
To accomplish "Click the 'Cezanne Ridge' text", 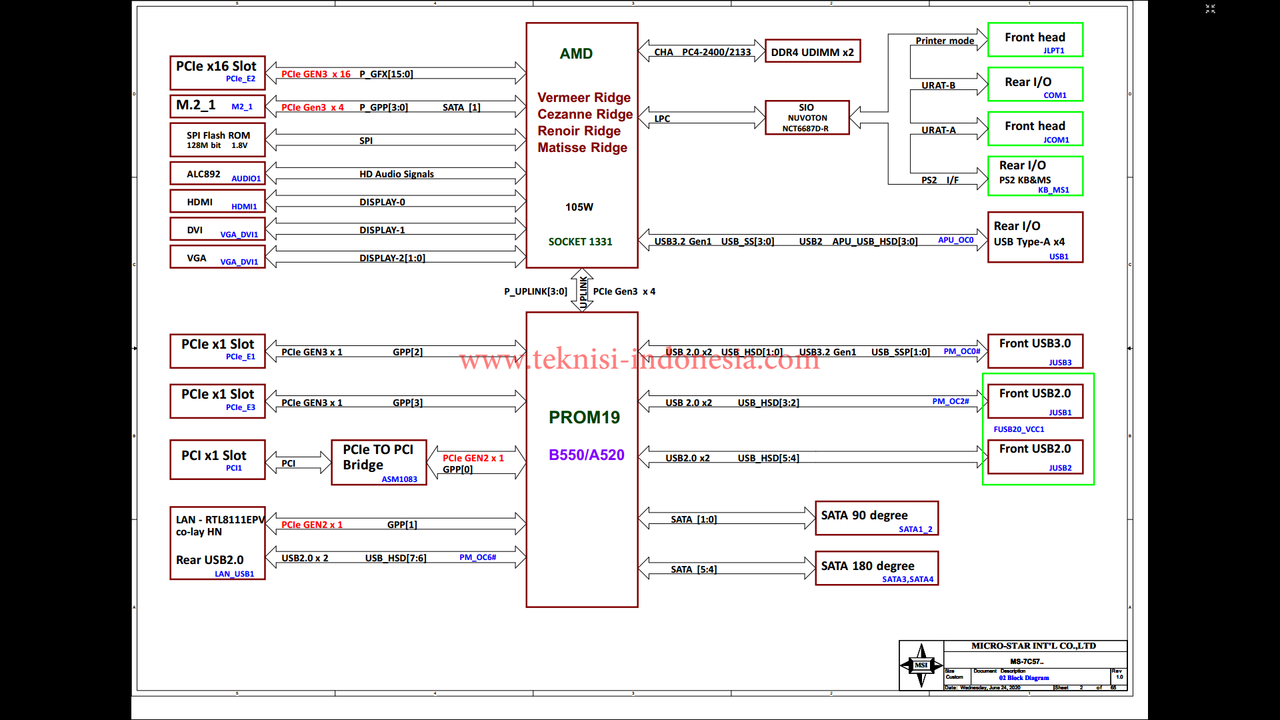I will coord(585,114).
